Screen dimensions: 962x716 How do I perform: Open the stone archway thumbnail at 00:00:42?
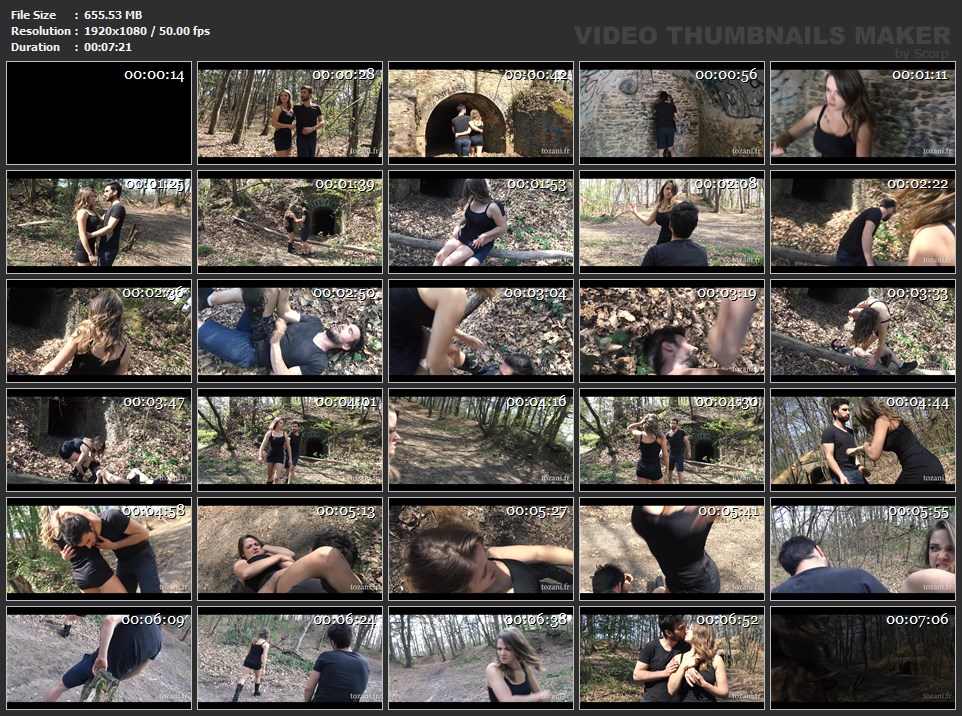tap(481, 113)
